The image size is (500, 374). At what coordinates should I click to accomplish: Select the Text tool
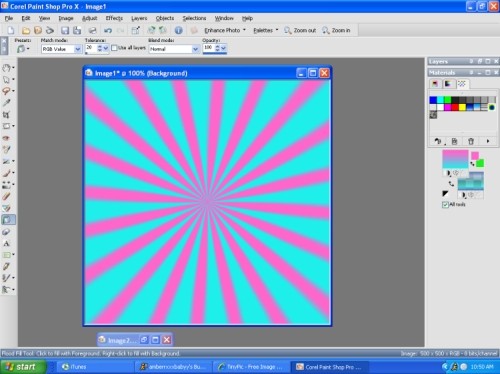pyautogui.click(x=6, y=243)
